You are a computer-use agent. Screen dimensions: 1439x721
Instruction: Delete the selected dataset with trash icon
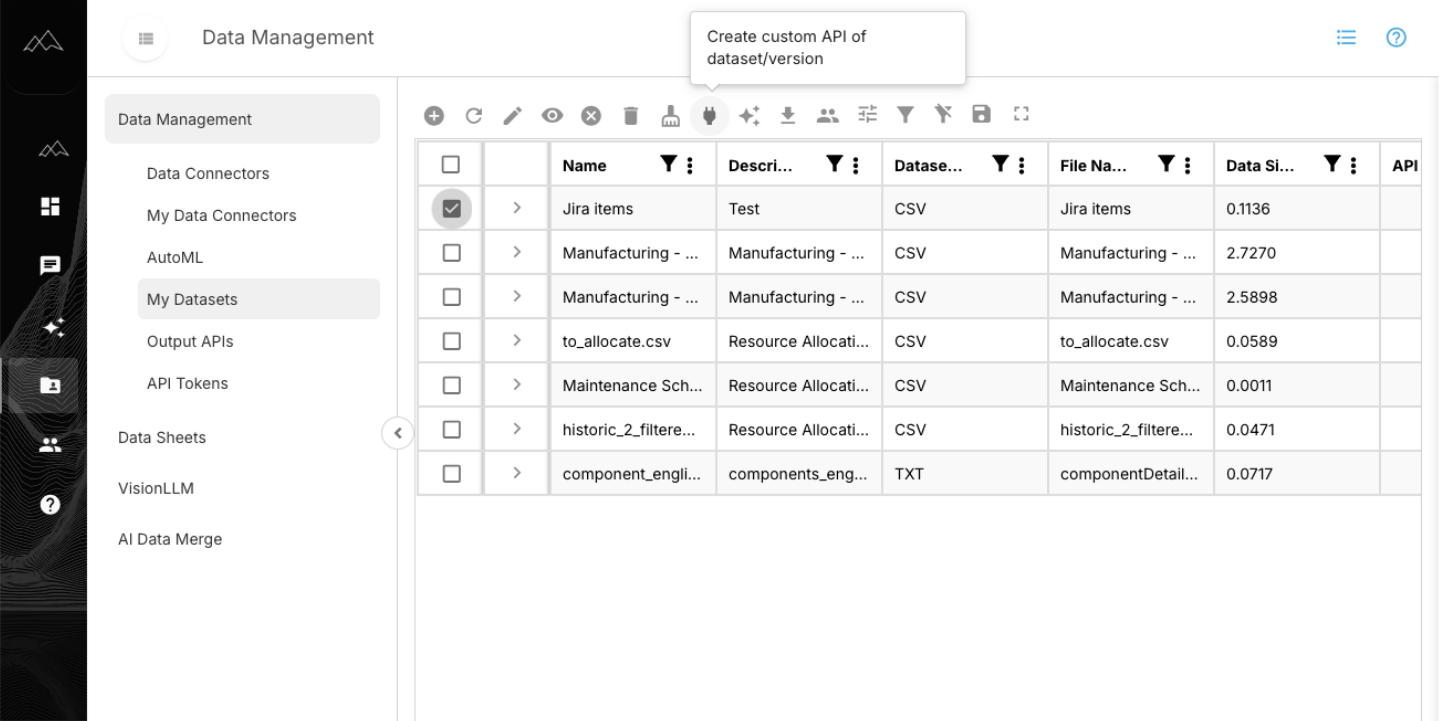[630, 114]
